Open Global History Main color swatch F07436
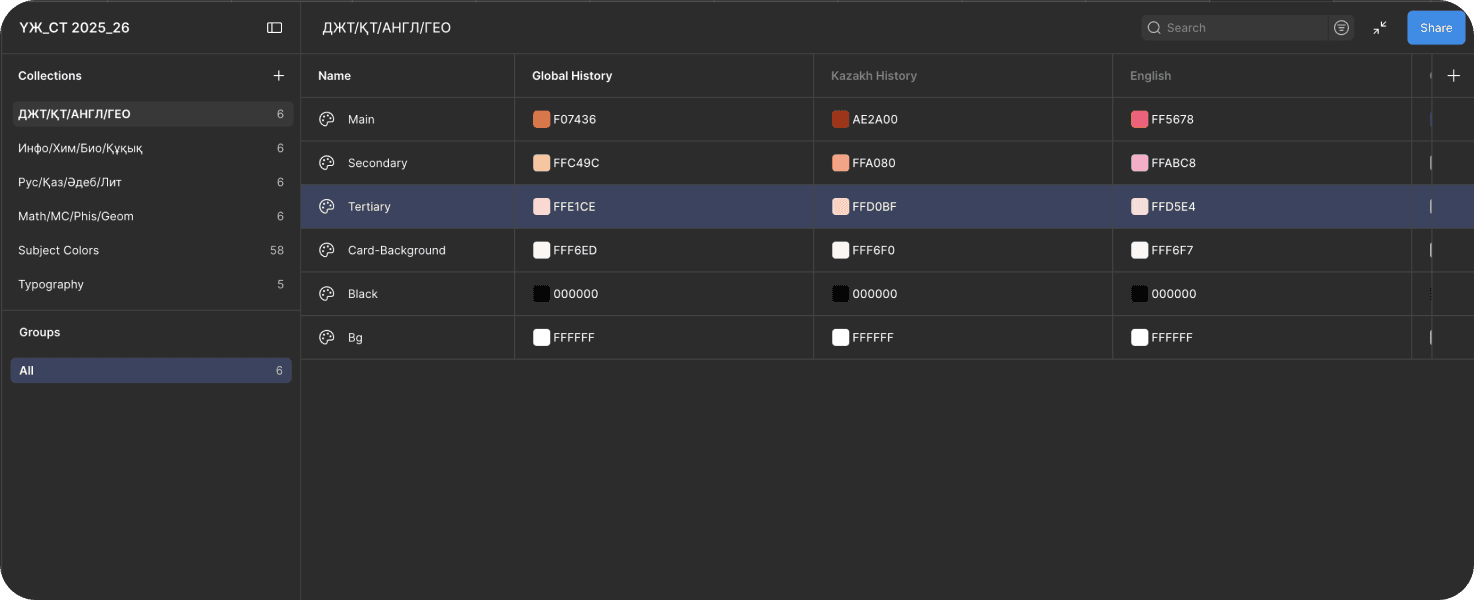Image resolution: width=1474 pixels, height=600 pixels. click(x=541, y=120)
